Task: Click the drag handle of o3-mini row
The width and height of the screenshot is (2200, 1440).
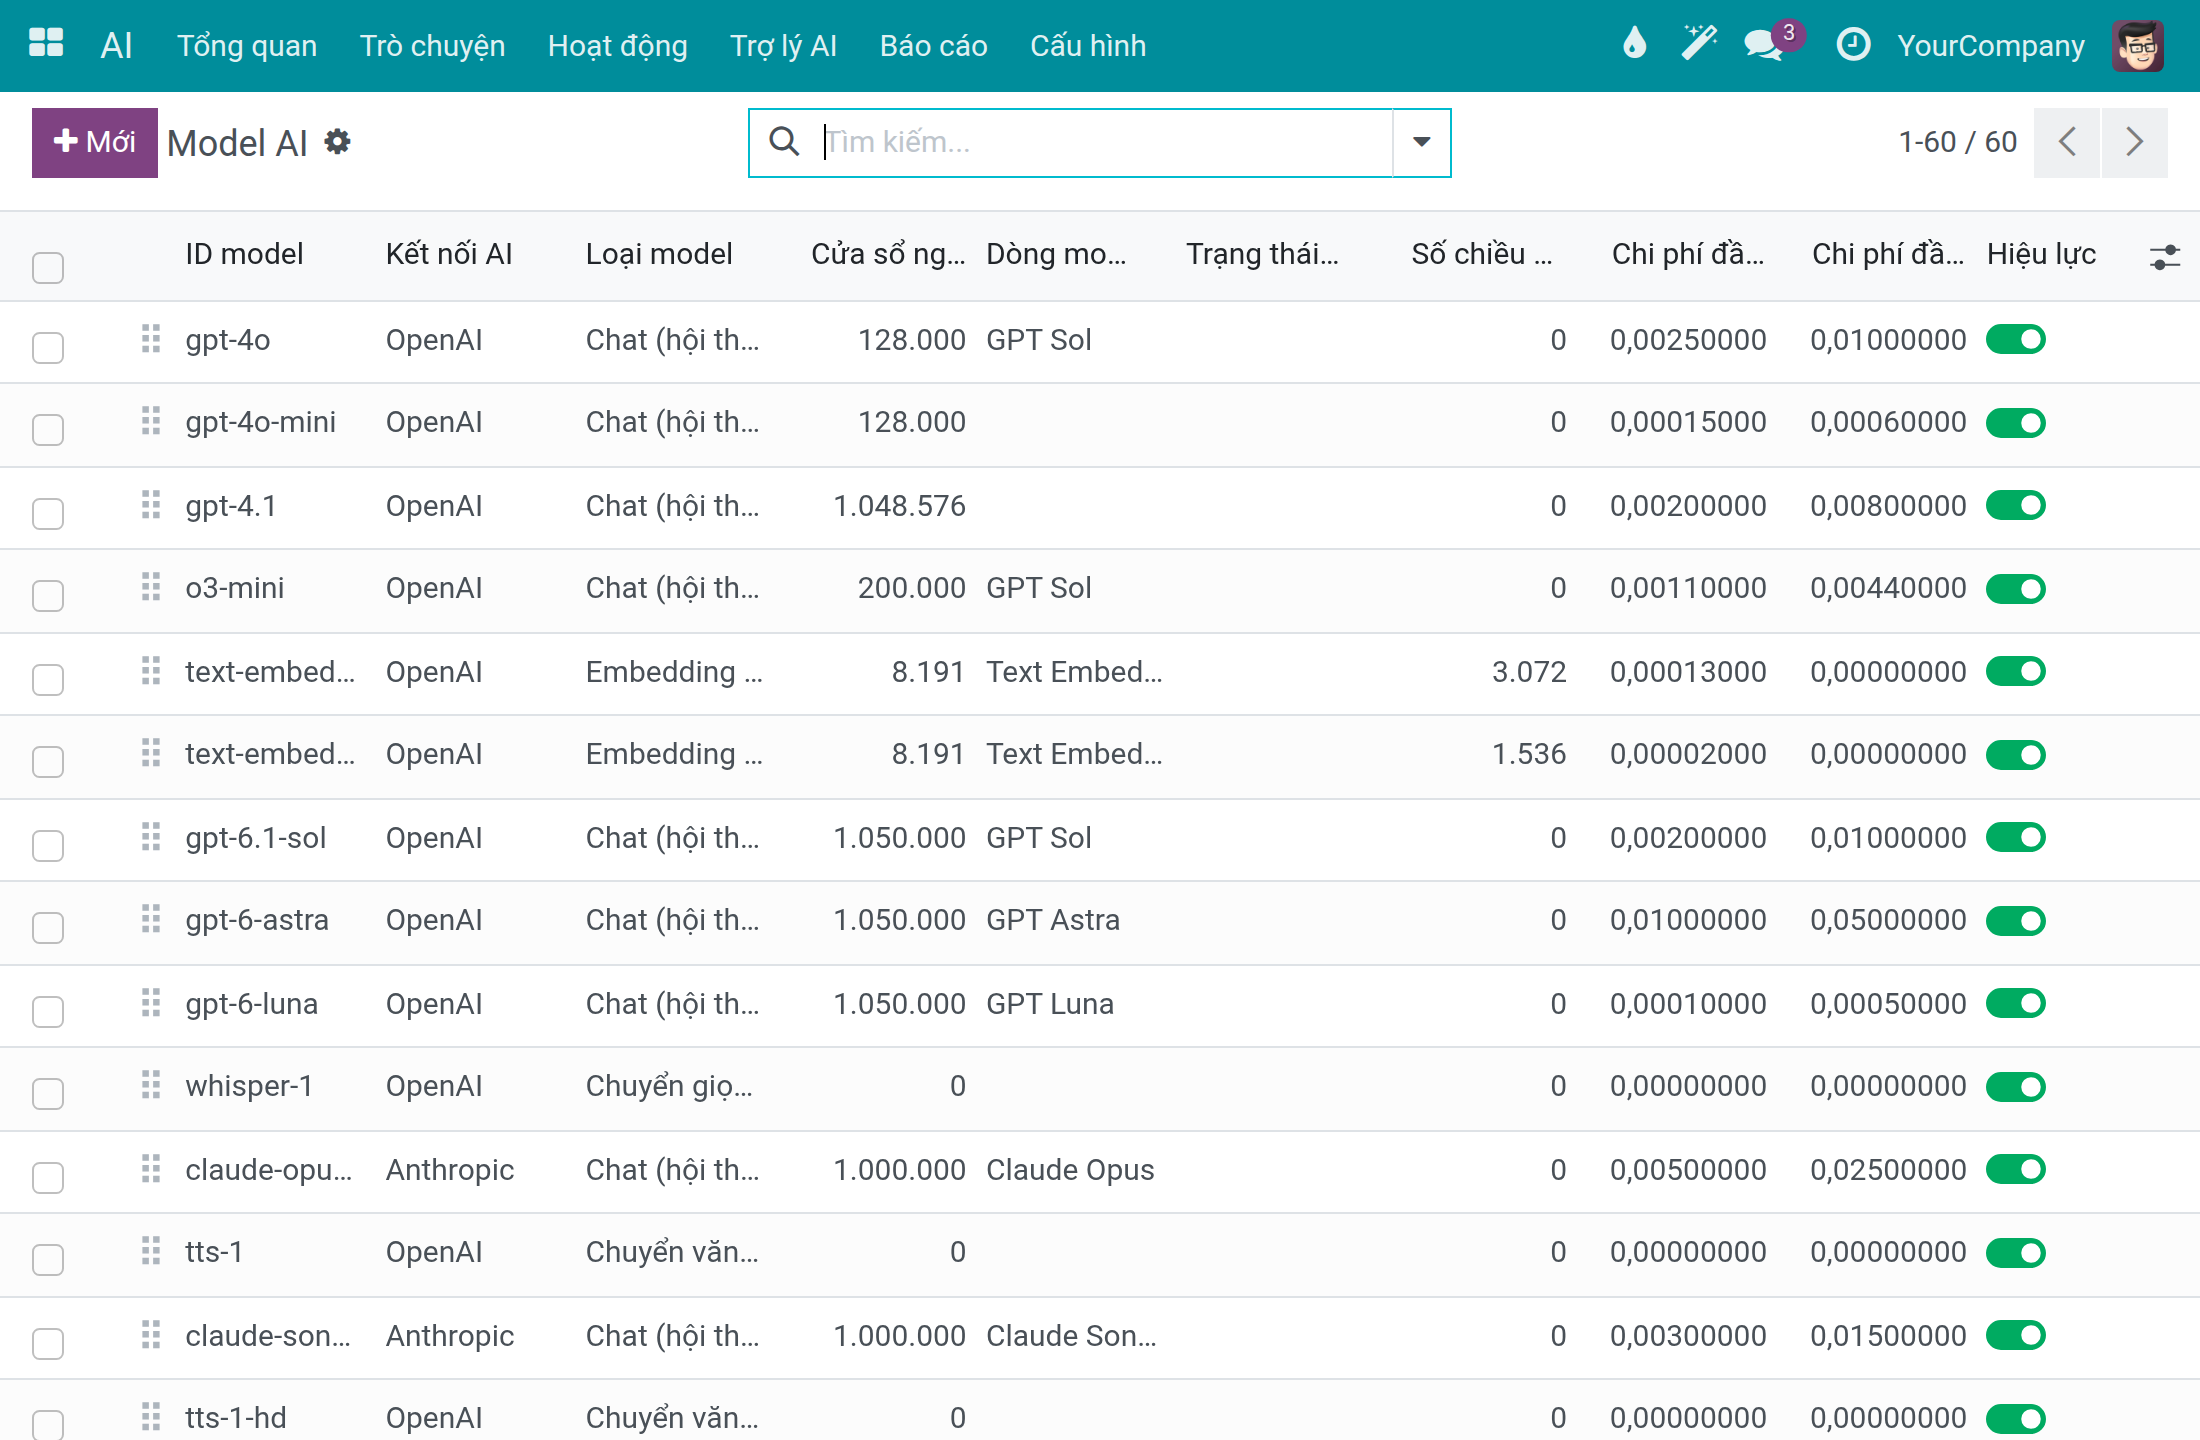Action: click(x=151, y=587)
